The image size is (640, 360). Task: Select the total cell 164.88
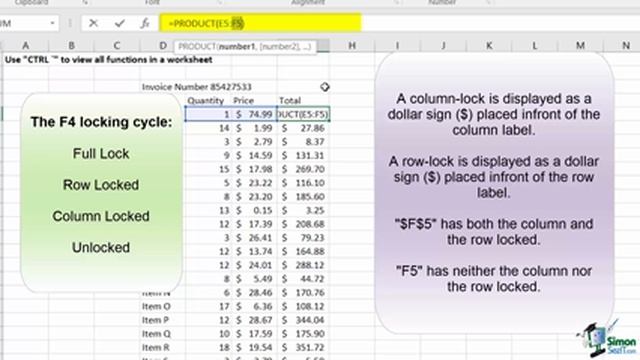click(303, 251)
